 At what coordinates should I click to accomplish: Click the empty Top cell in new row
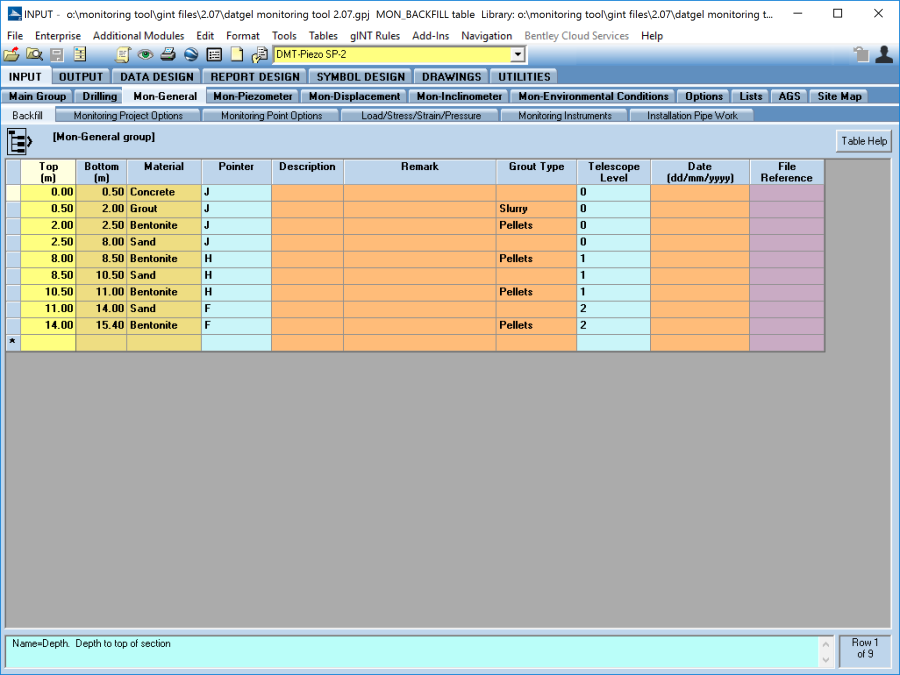(48, 343)
